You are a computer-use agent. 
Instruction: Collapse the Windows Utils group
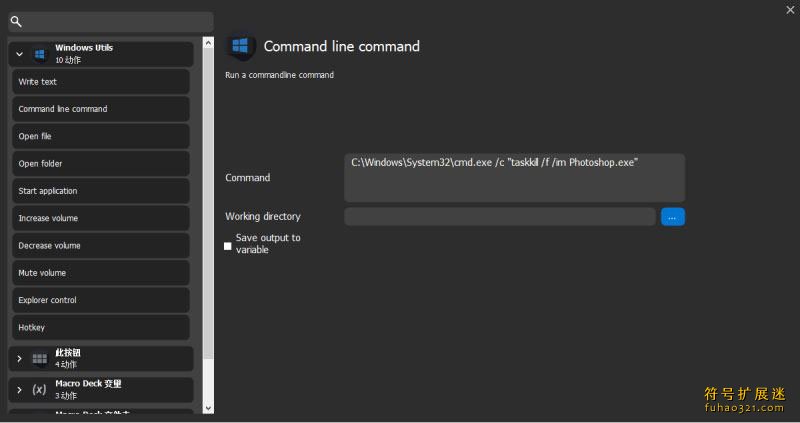[19, 54]
